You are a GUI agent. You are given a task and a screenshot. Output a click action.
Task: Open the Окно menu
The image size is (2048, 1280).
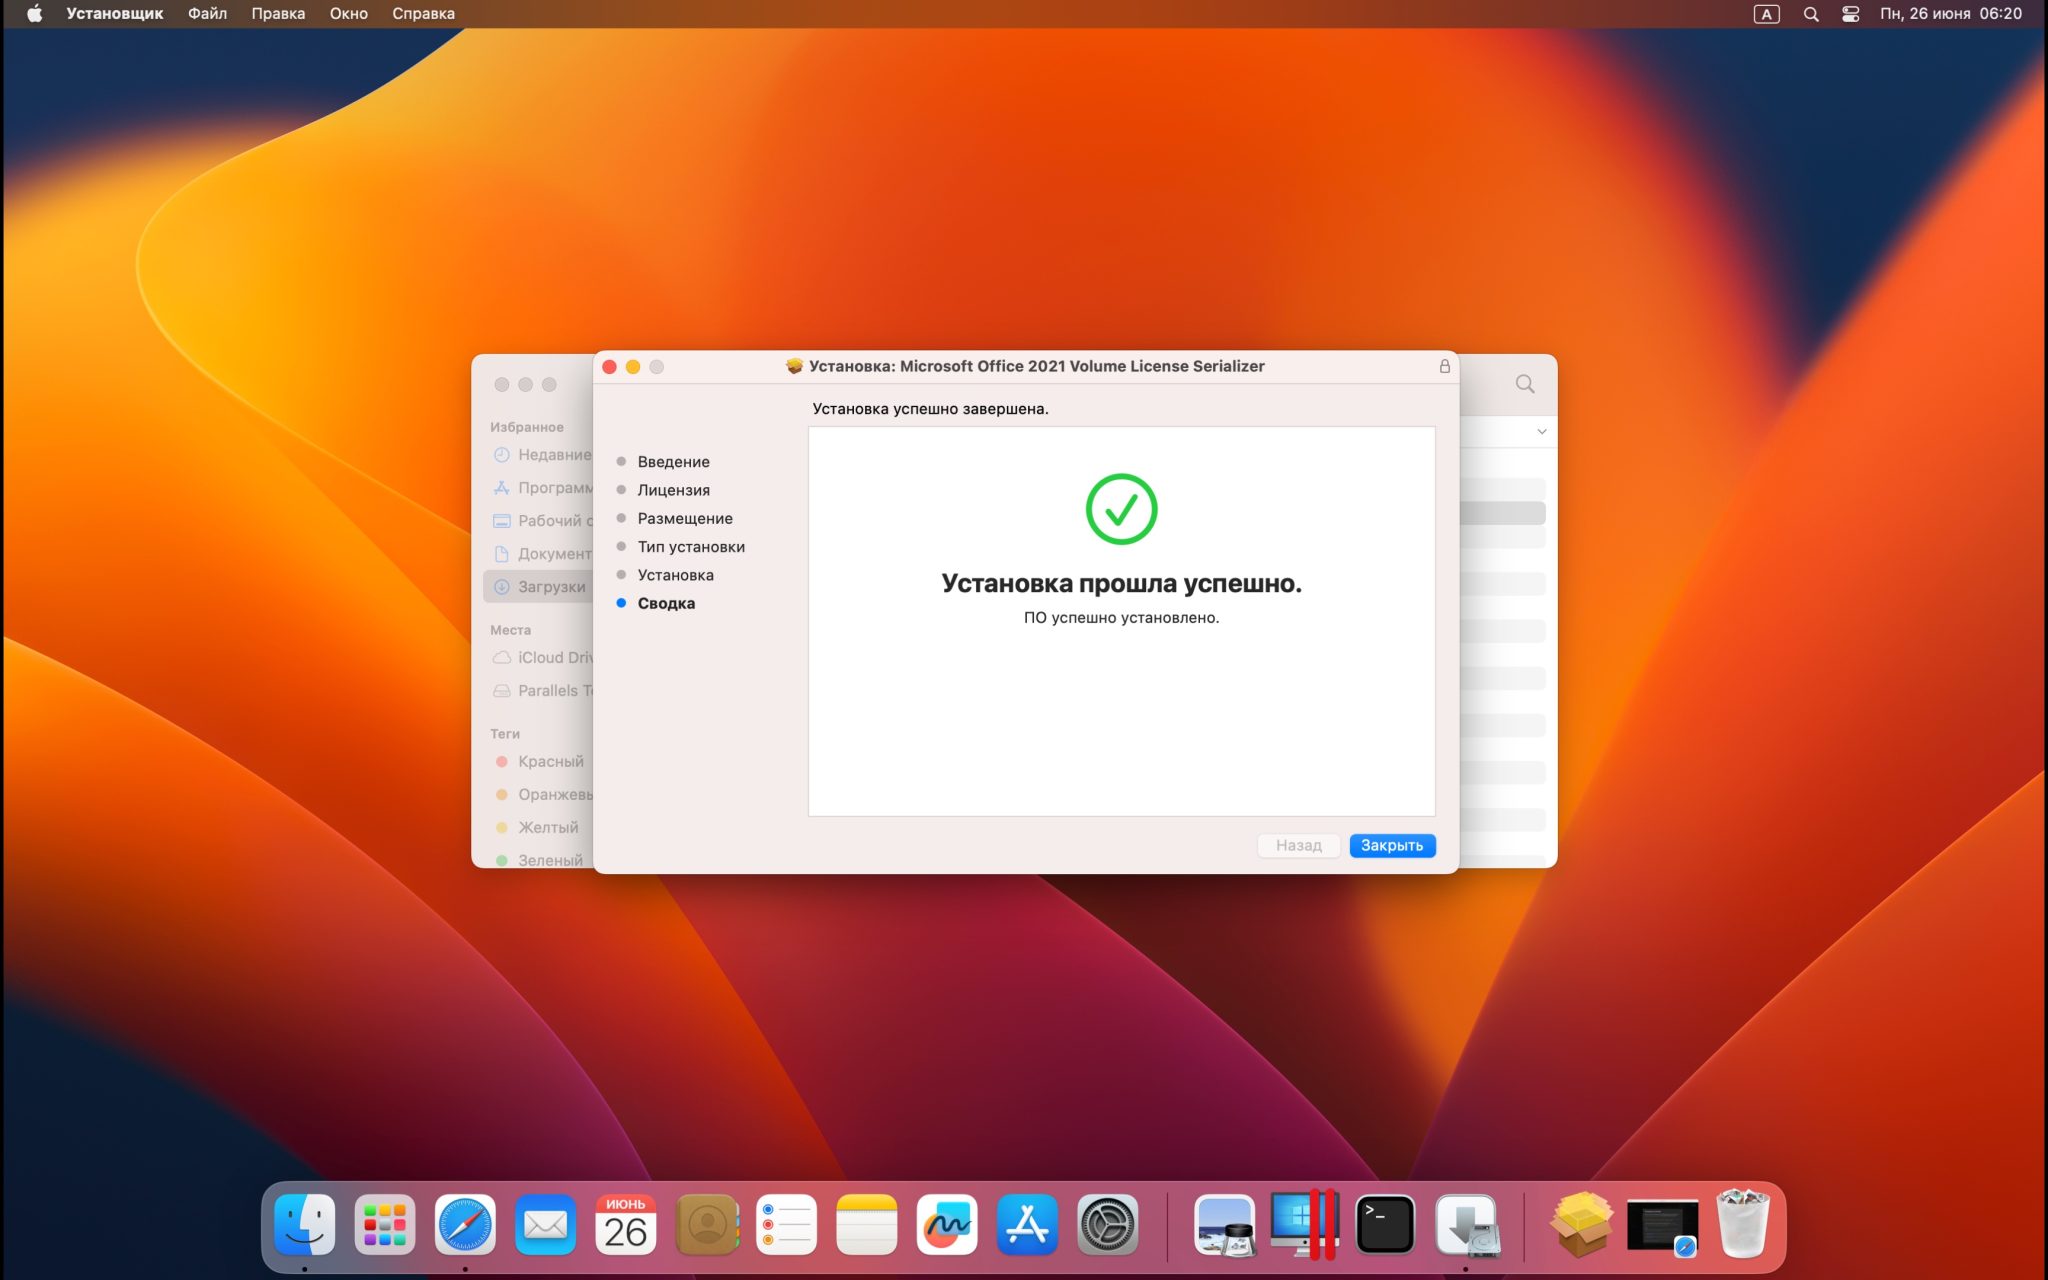click(349, 13)
